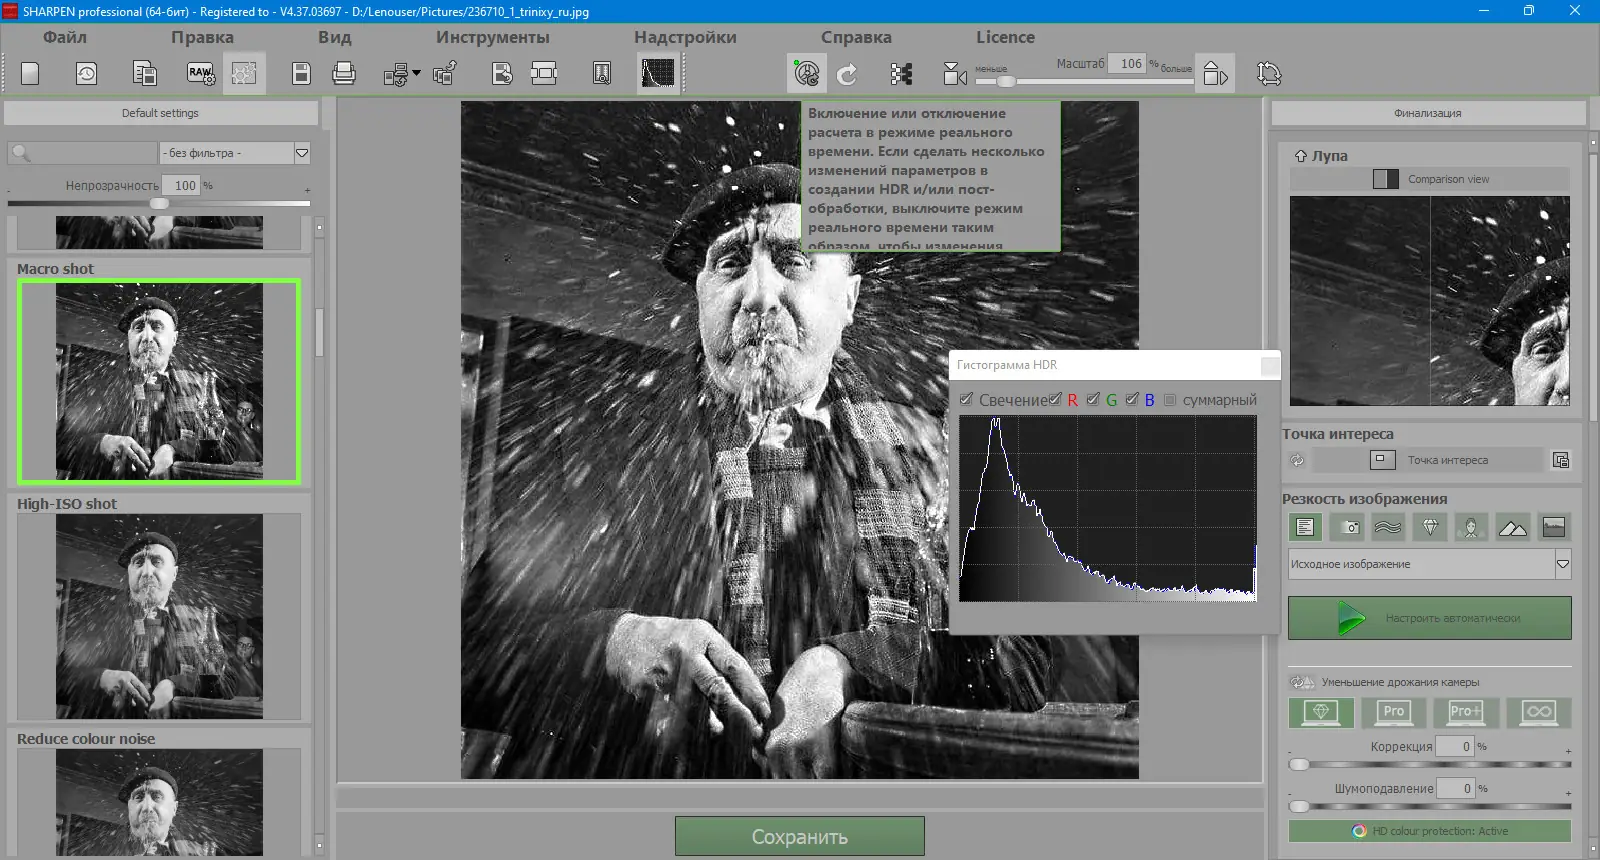This screenshot has height=860, width=1600.
Task: Click the blank page new-project toolbar icon
Action: point(30,73)
